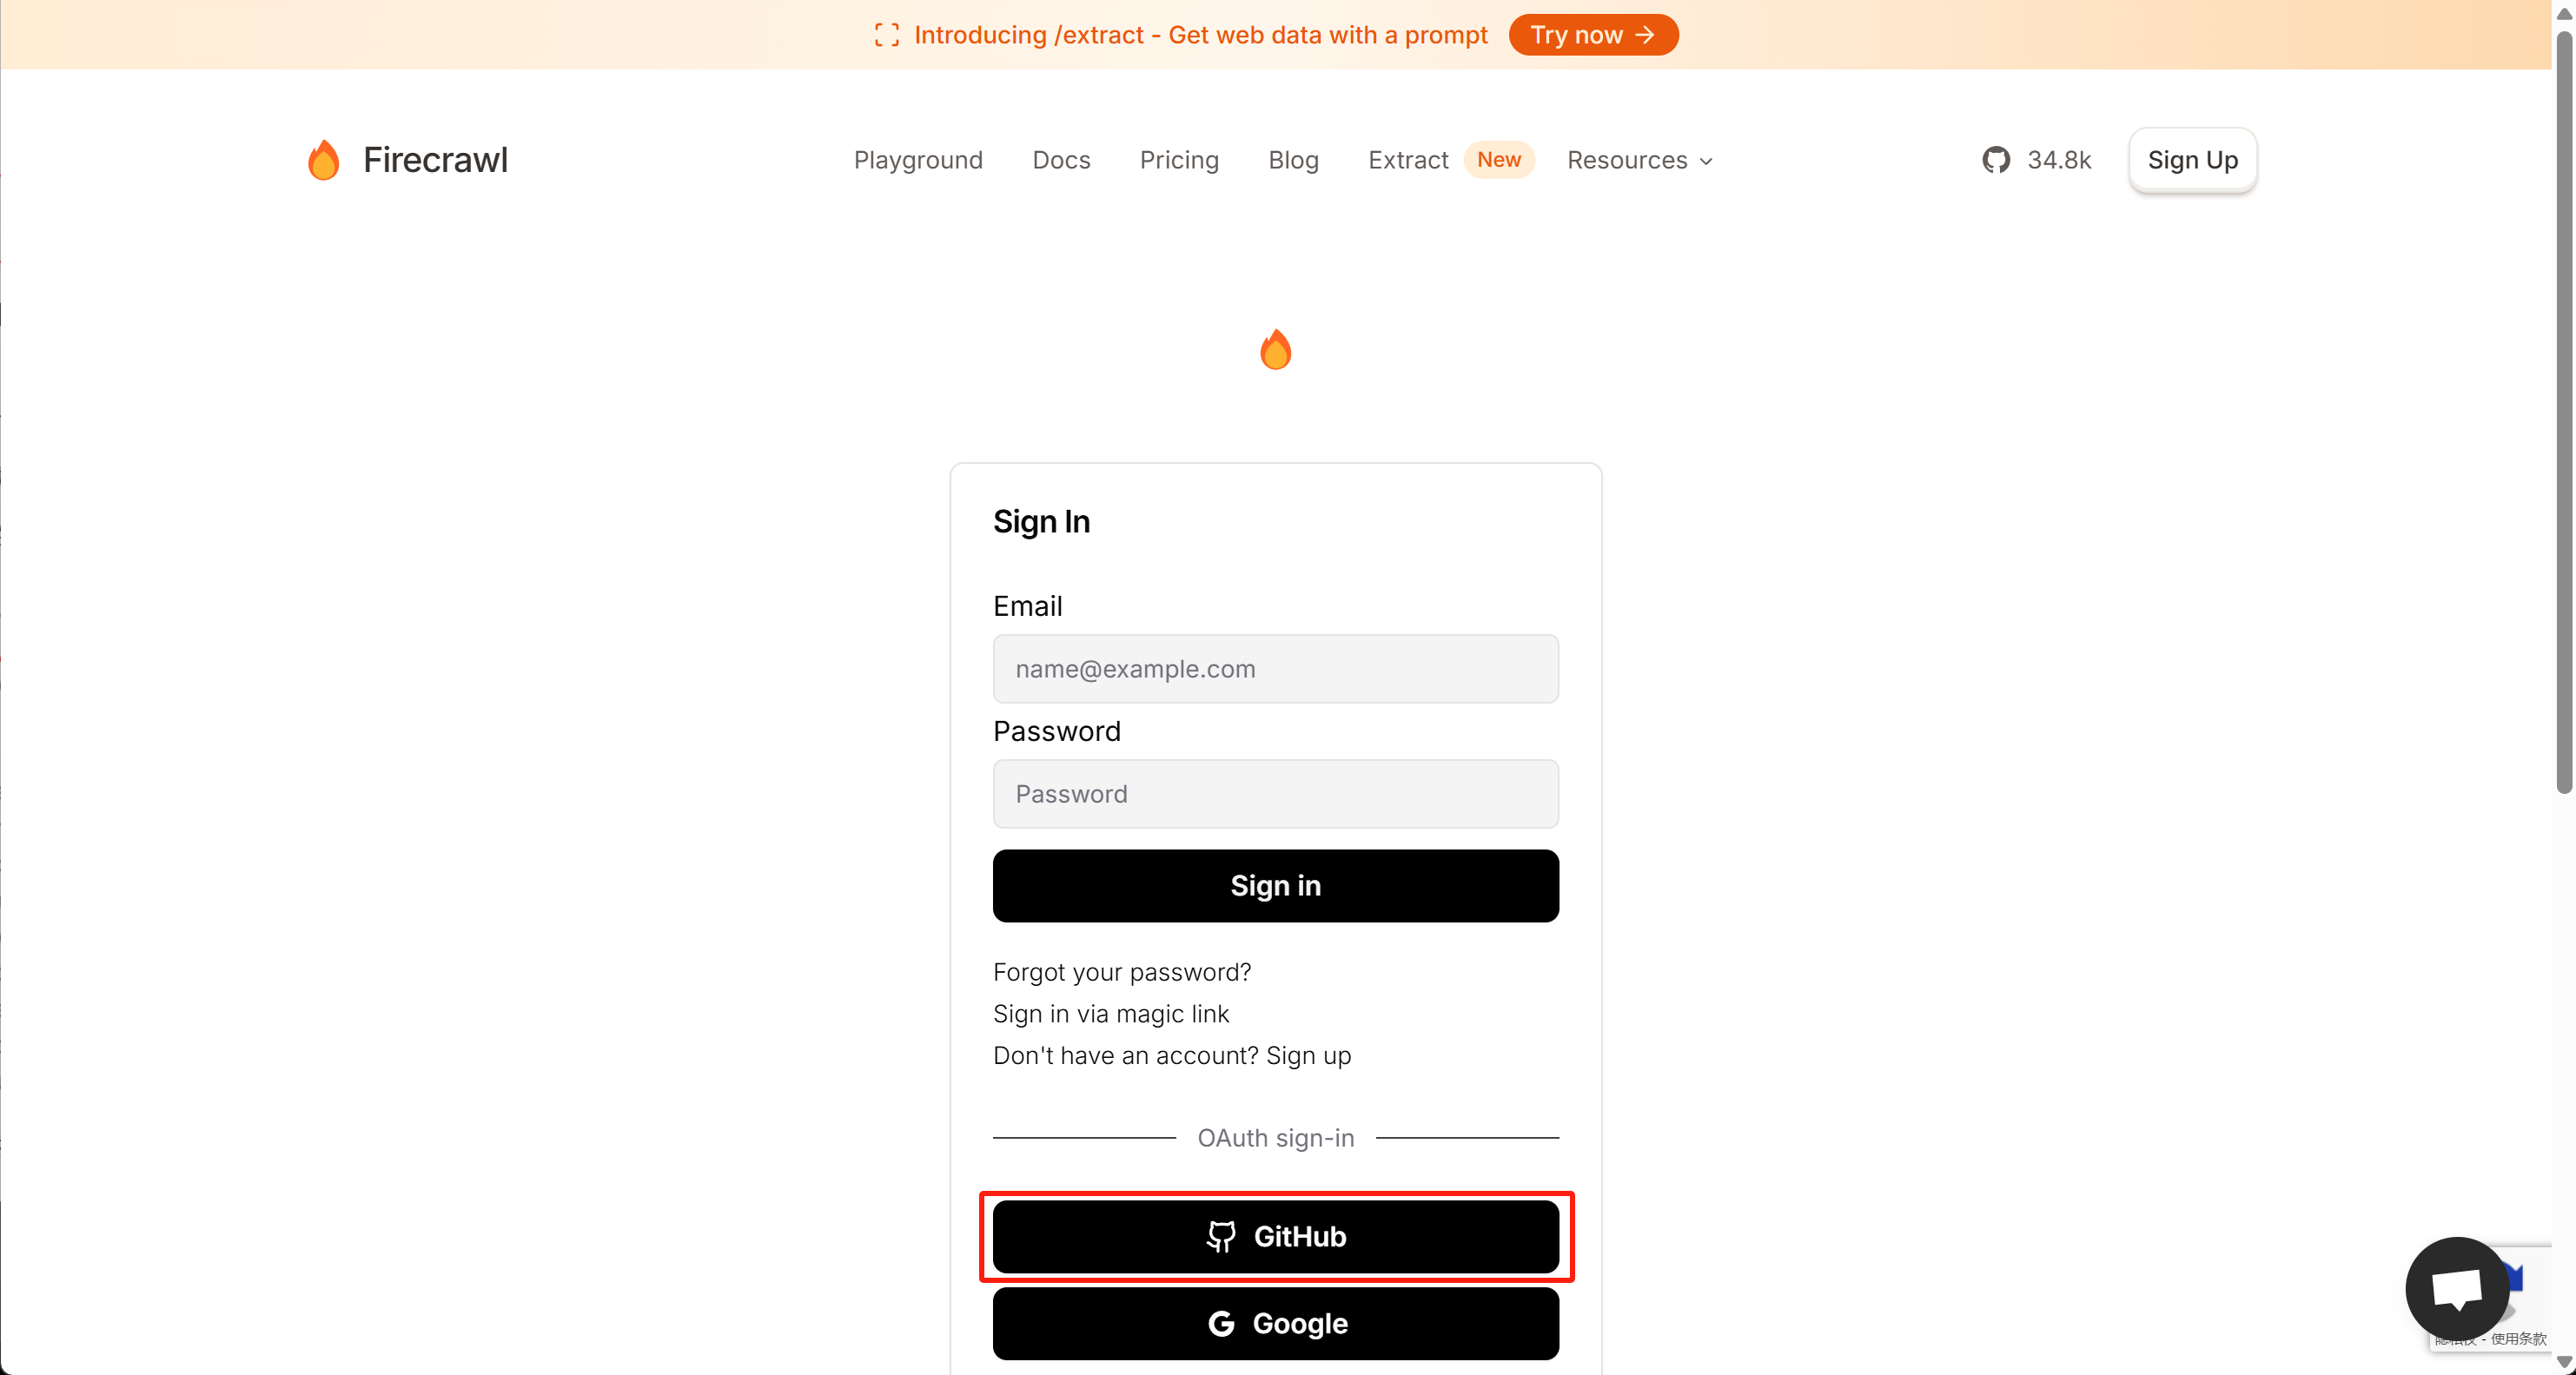The width and height of the screenshot is (2576, 1375).
Task: Click the black Sign in button
Action: 1275,886
